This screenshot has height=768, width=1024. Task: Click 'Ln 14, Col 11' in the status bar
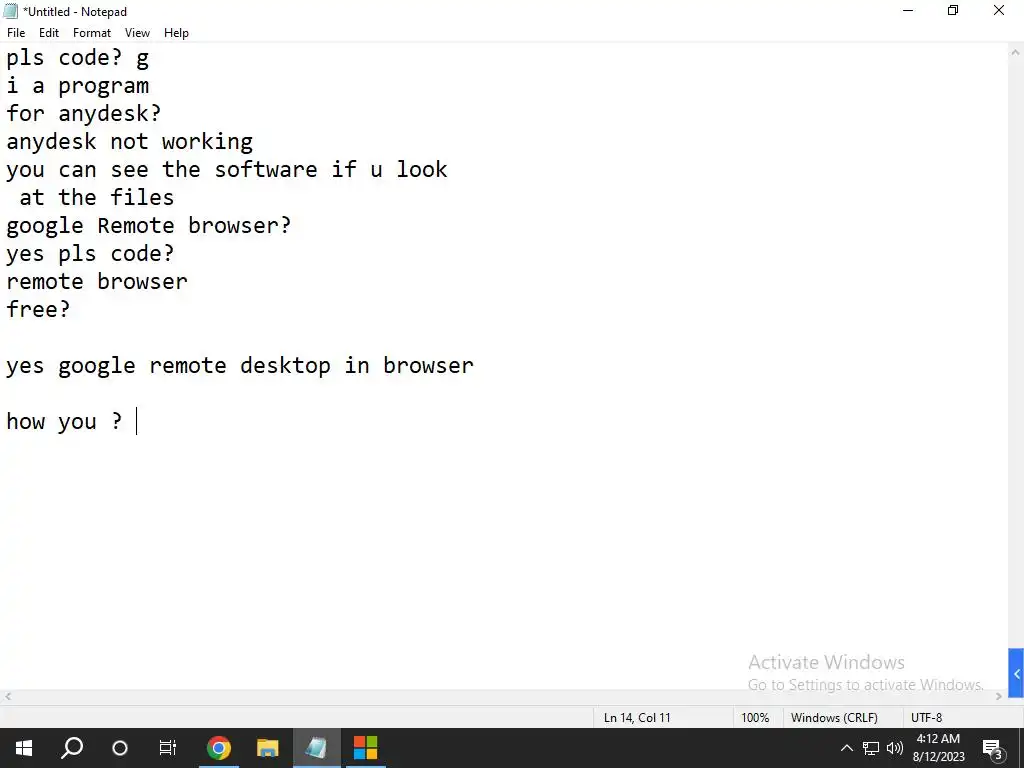(637, 717)
